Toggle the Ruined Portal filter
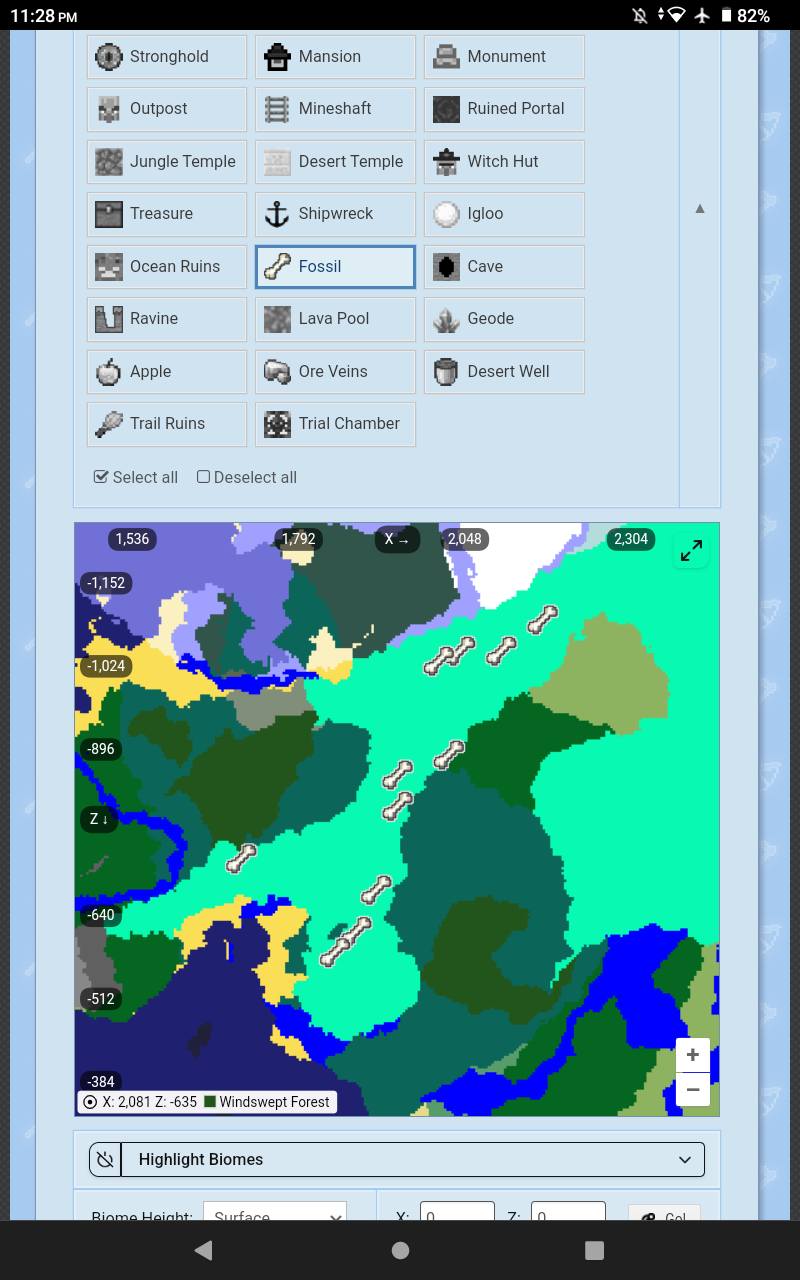Screen dimensions: 800x1280 click(504, 109)
